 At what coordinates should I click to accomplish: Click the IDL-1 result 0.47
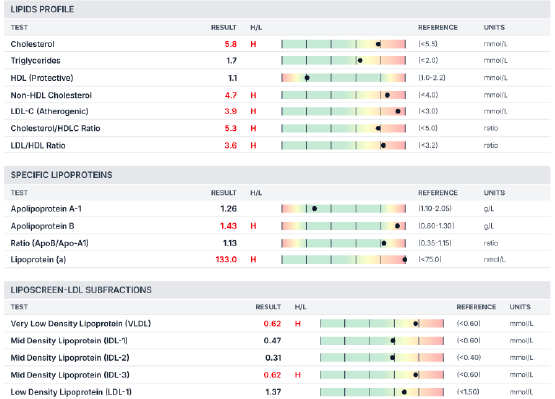(272, 341)
